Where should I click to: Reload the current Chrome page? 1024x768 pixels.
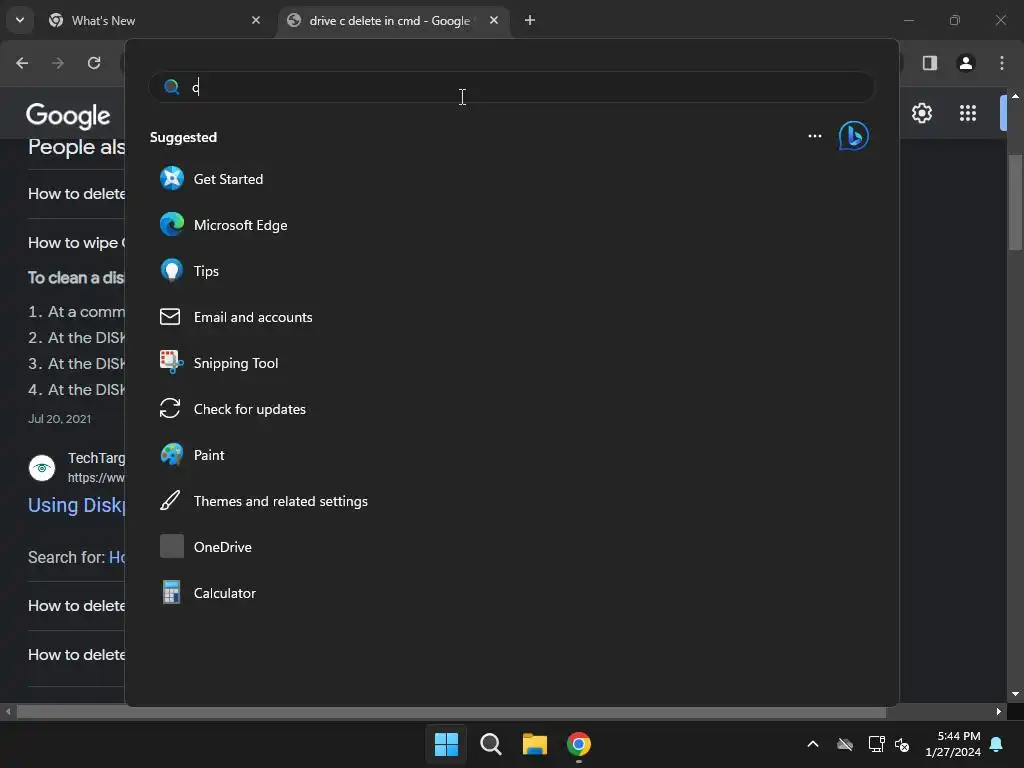(94, 63)
